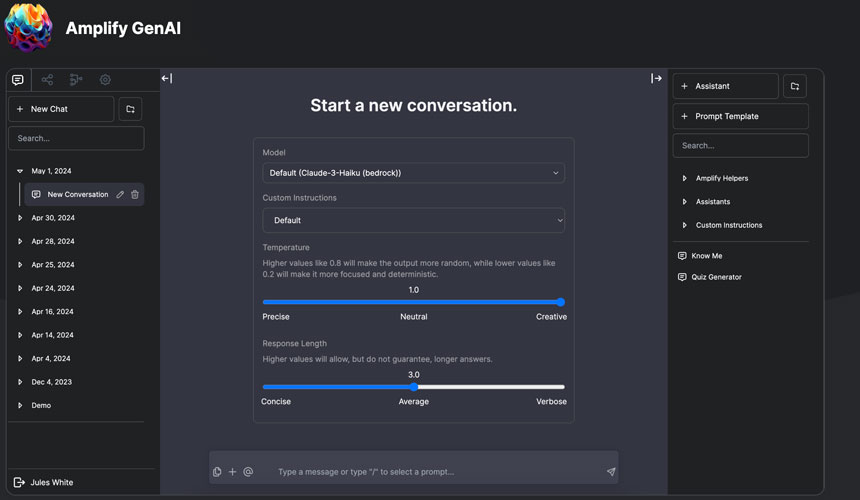Click the Neutral temperature label
Viewport: 860px width, 500px height.
click(x=414, y=317)
